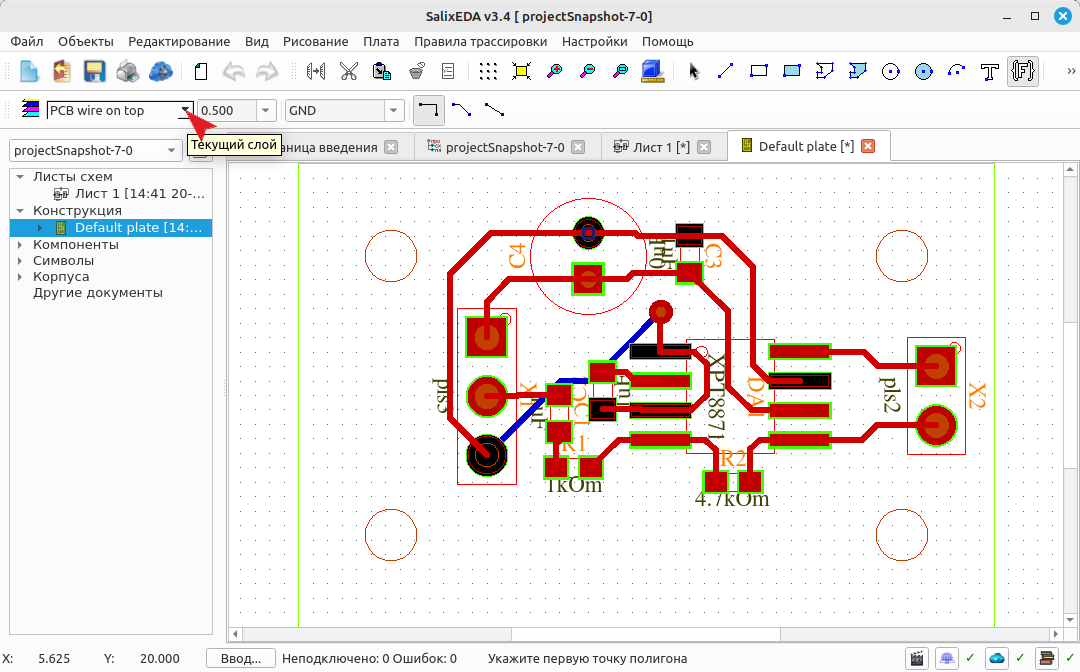1080x672 pixels.
Task: Open the 3D blue cube view
Action: point(652,71)
